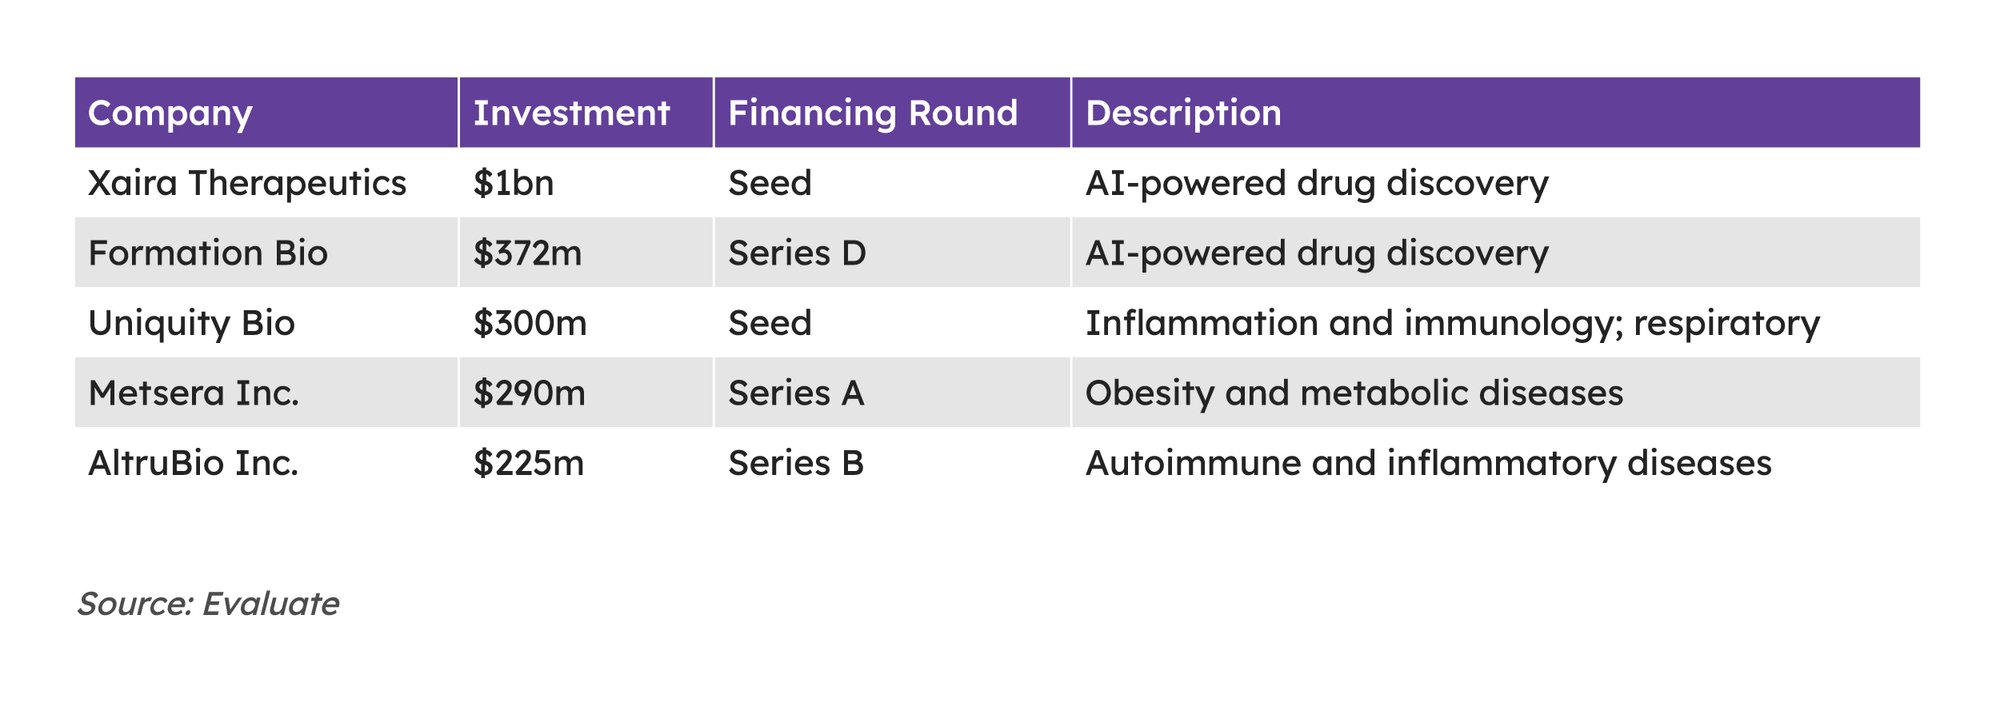Select the $300m investment cell
This screenshot has width=2000, height=710.
click(529, 323)
